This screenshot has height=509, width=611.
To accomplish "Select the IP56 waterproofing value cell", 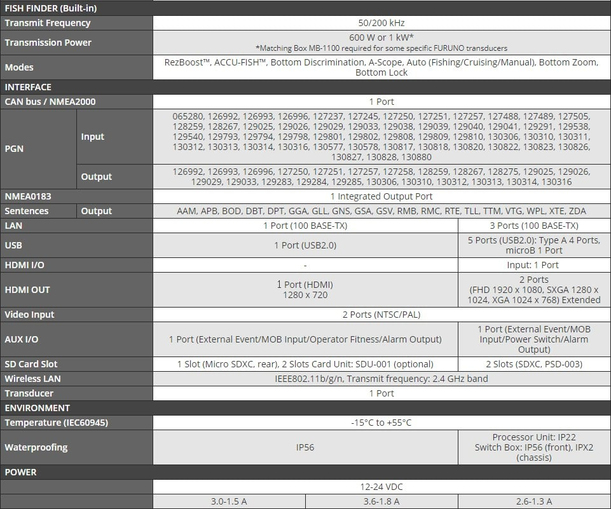I will pyautogui.click(x=305, y=447).
